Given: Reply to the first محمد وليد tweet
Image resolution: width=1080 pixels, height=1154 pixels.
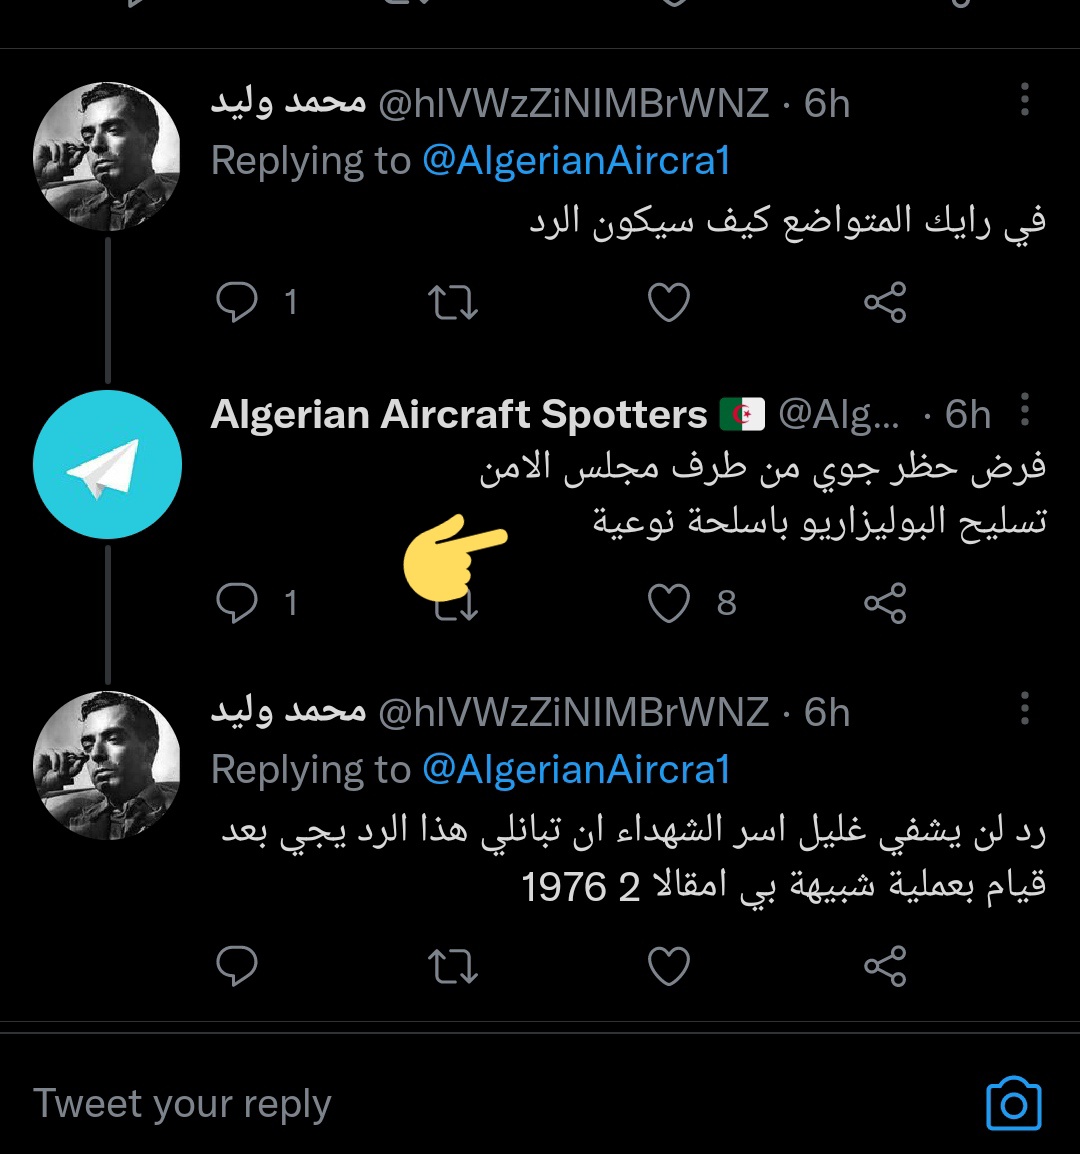Looking at the screenshot, I should [237, 302].
